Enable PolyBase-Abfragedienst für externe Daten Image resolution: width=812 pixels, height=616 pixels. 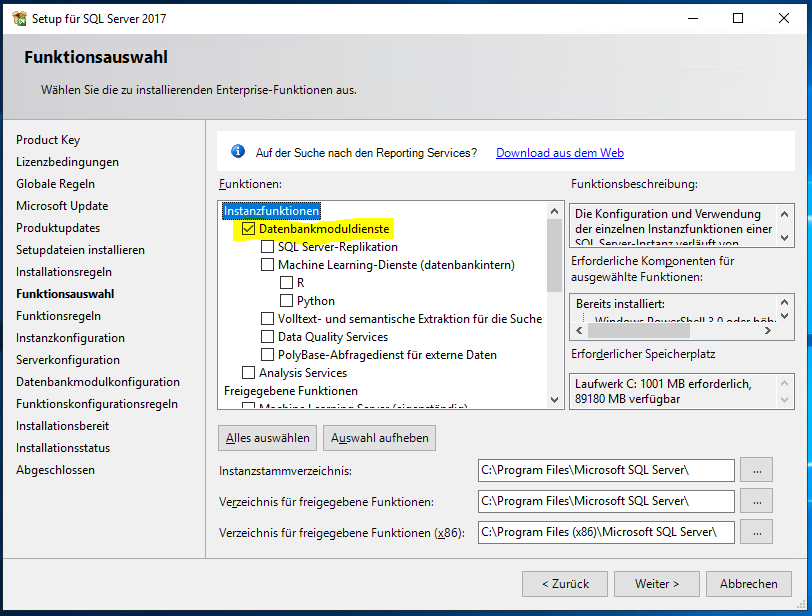(x=267, y=355)
